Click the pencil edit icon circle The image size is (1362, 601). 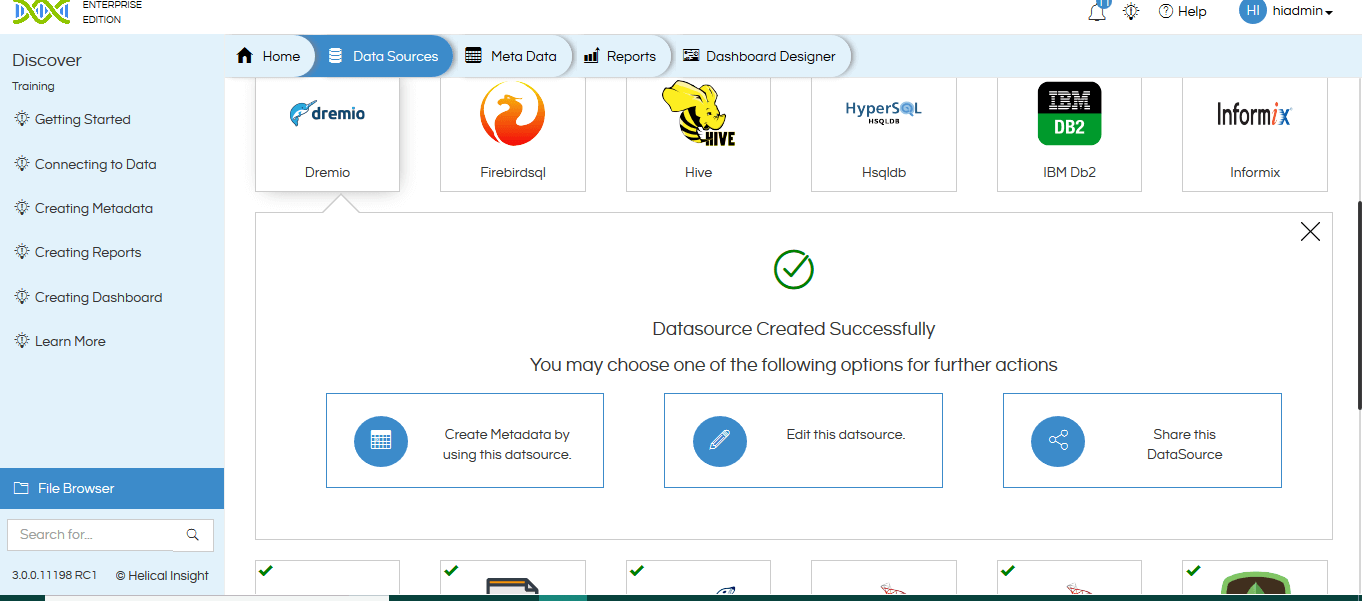pos(720,440)
